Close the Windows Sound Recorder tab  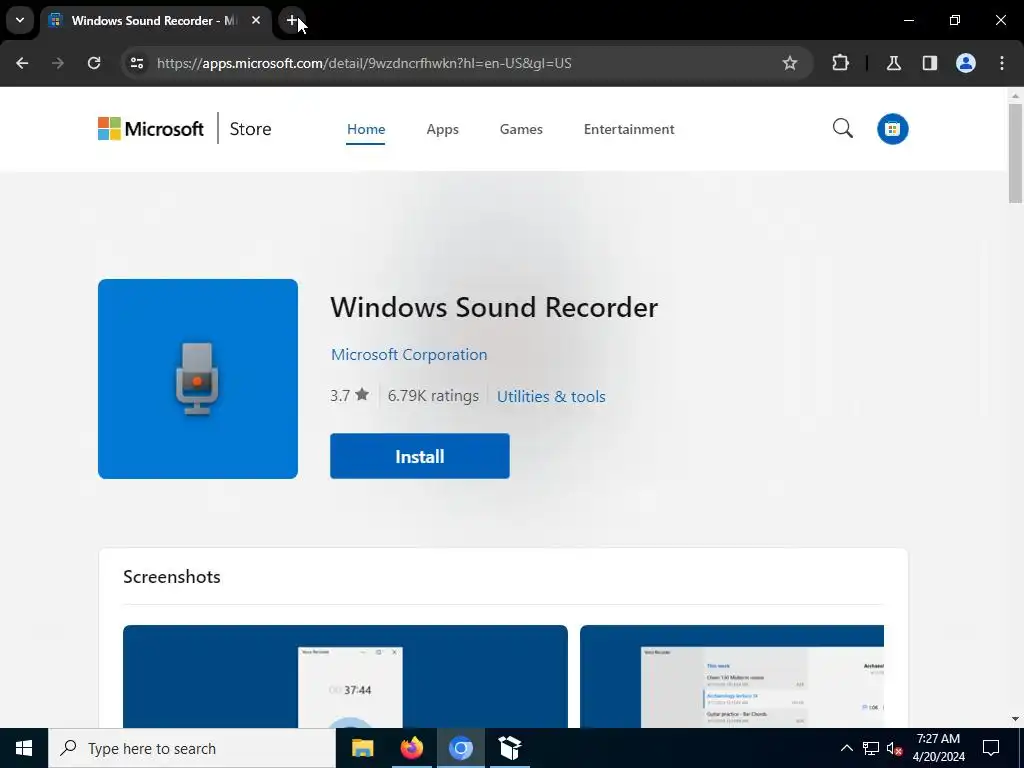coord(256,20)
